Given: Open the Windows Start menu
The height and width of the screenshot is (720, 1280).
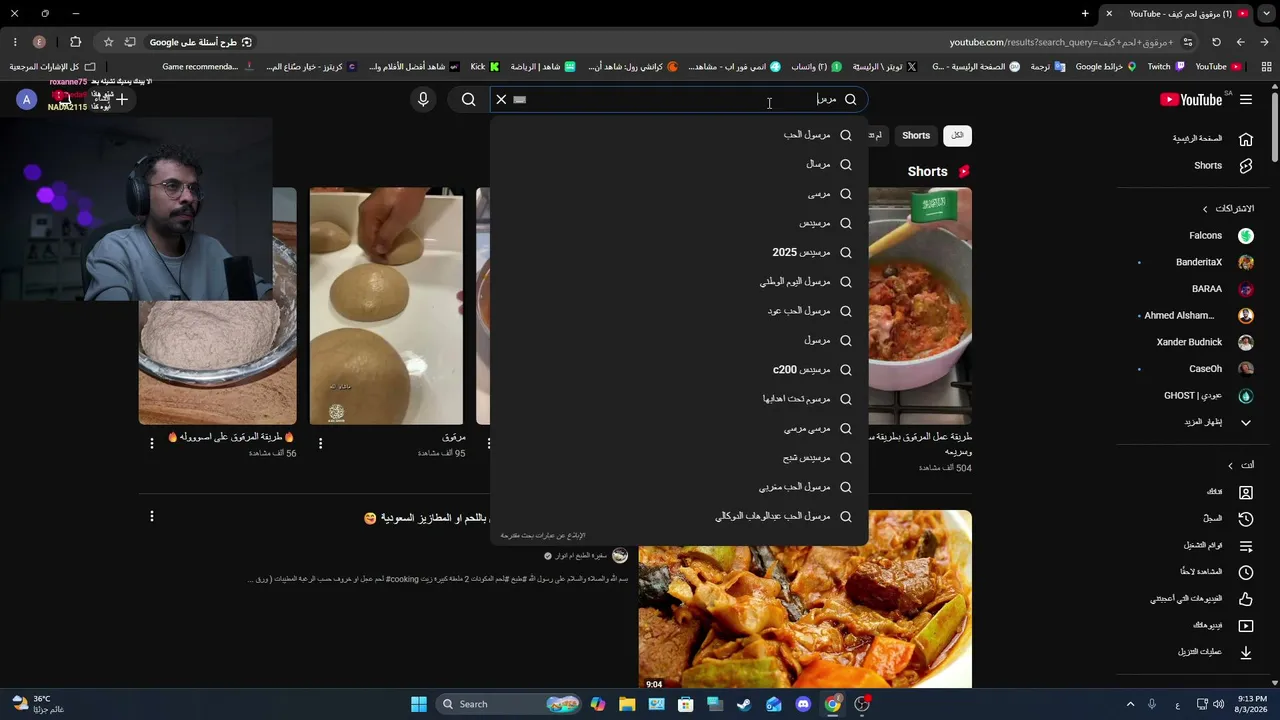Looking at the screenshot, I should point(419,704).
